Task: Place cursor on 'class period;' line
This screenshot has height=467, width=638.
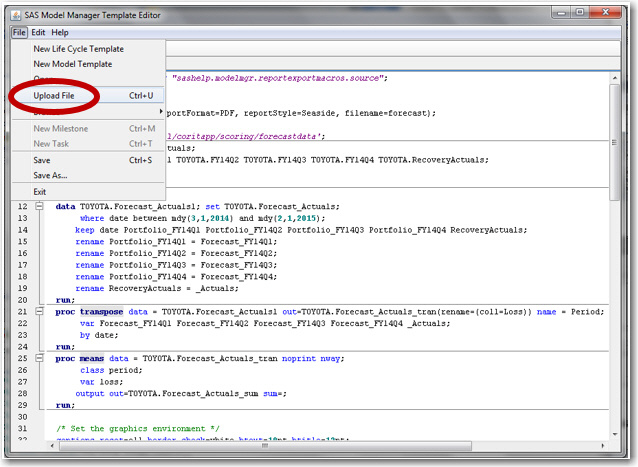Action: click(x=111, y=370)
